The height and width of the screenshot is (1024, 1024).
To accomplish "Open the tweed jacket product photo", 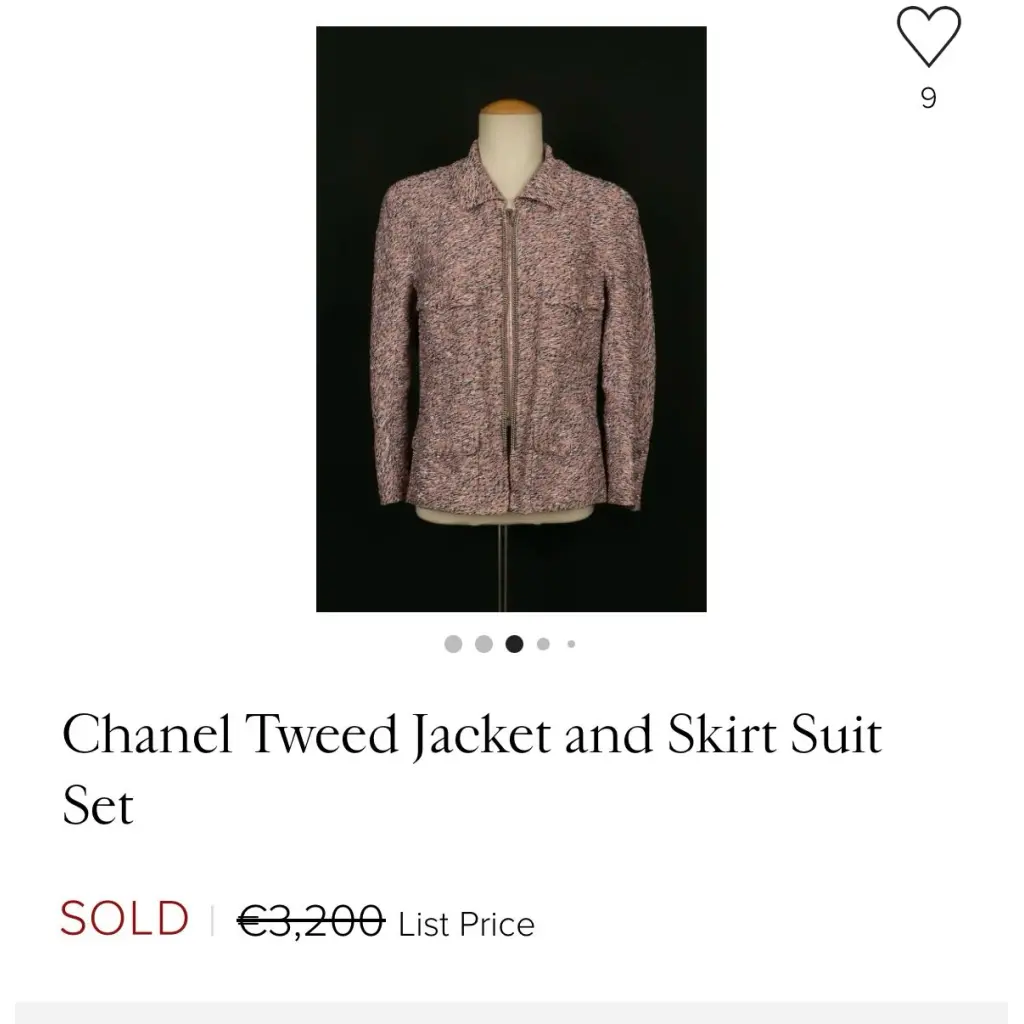I will (x=511, y=319).
